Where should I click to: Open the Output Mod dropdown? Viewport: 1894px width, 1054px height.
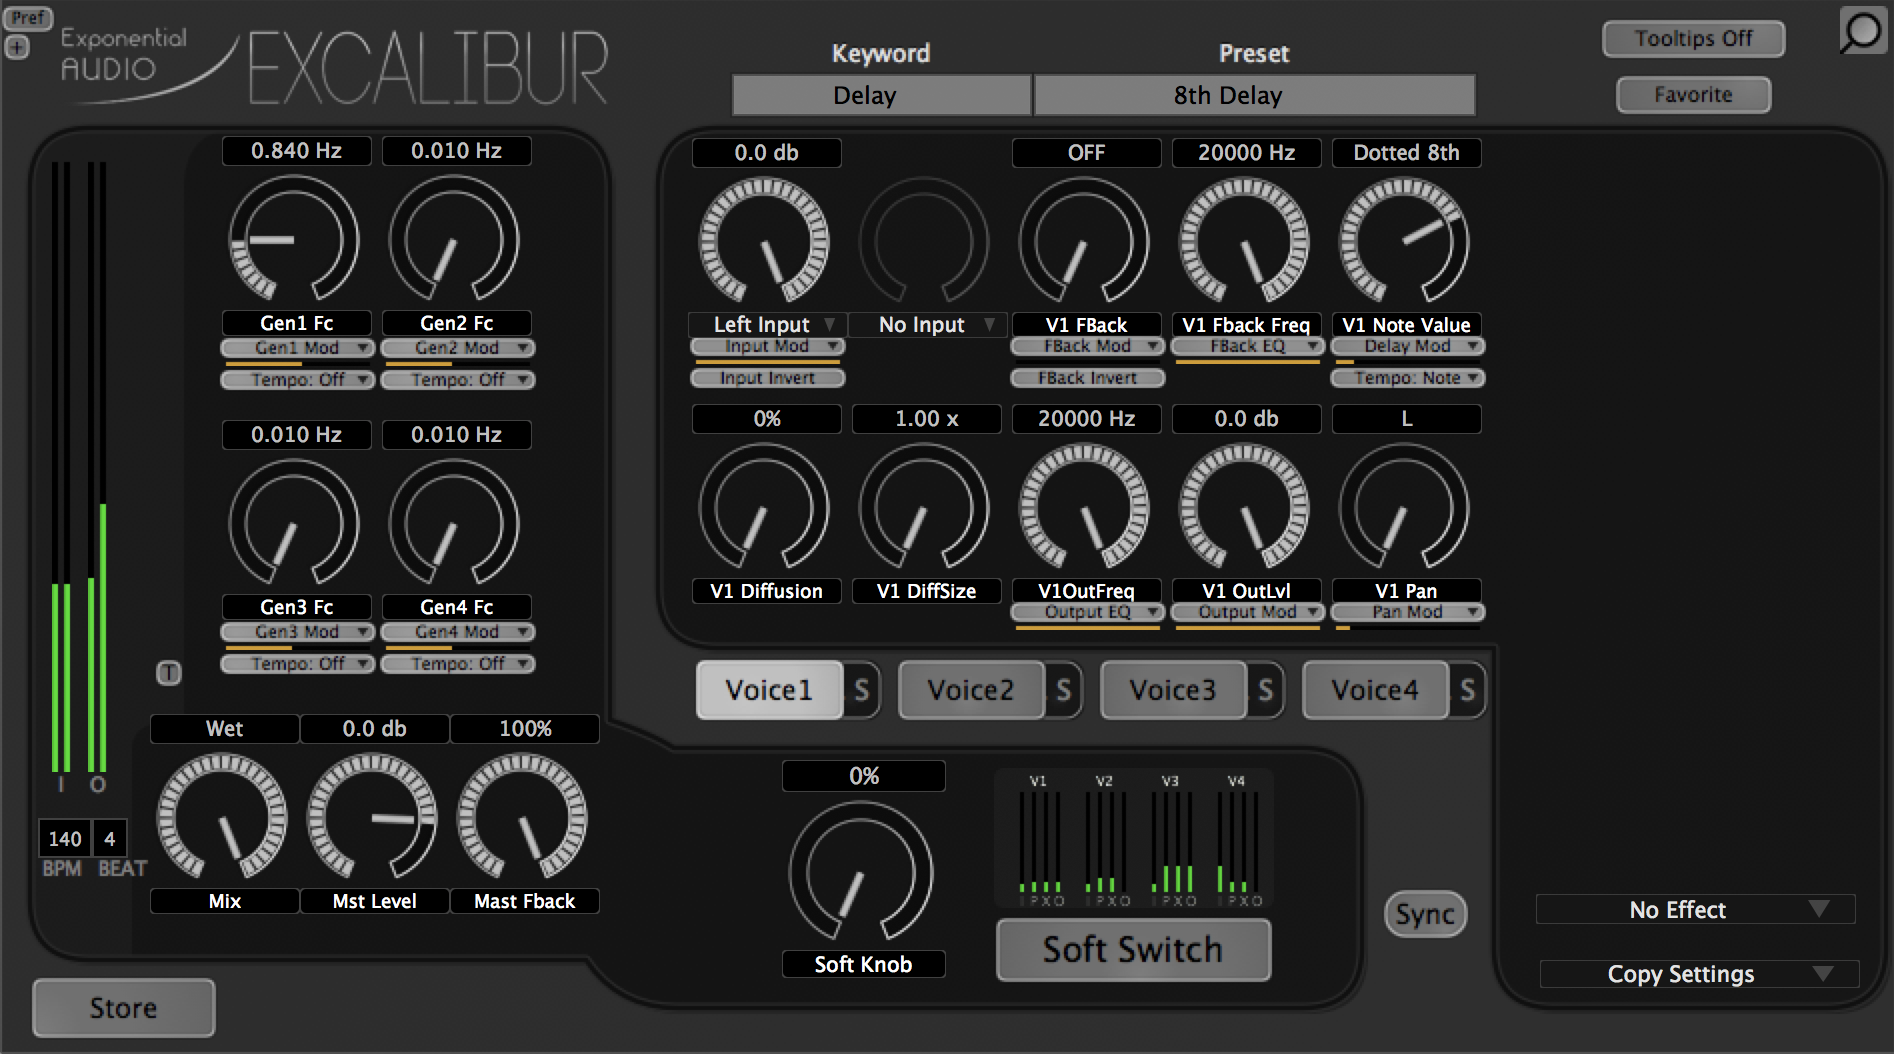(1248, 612)
